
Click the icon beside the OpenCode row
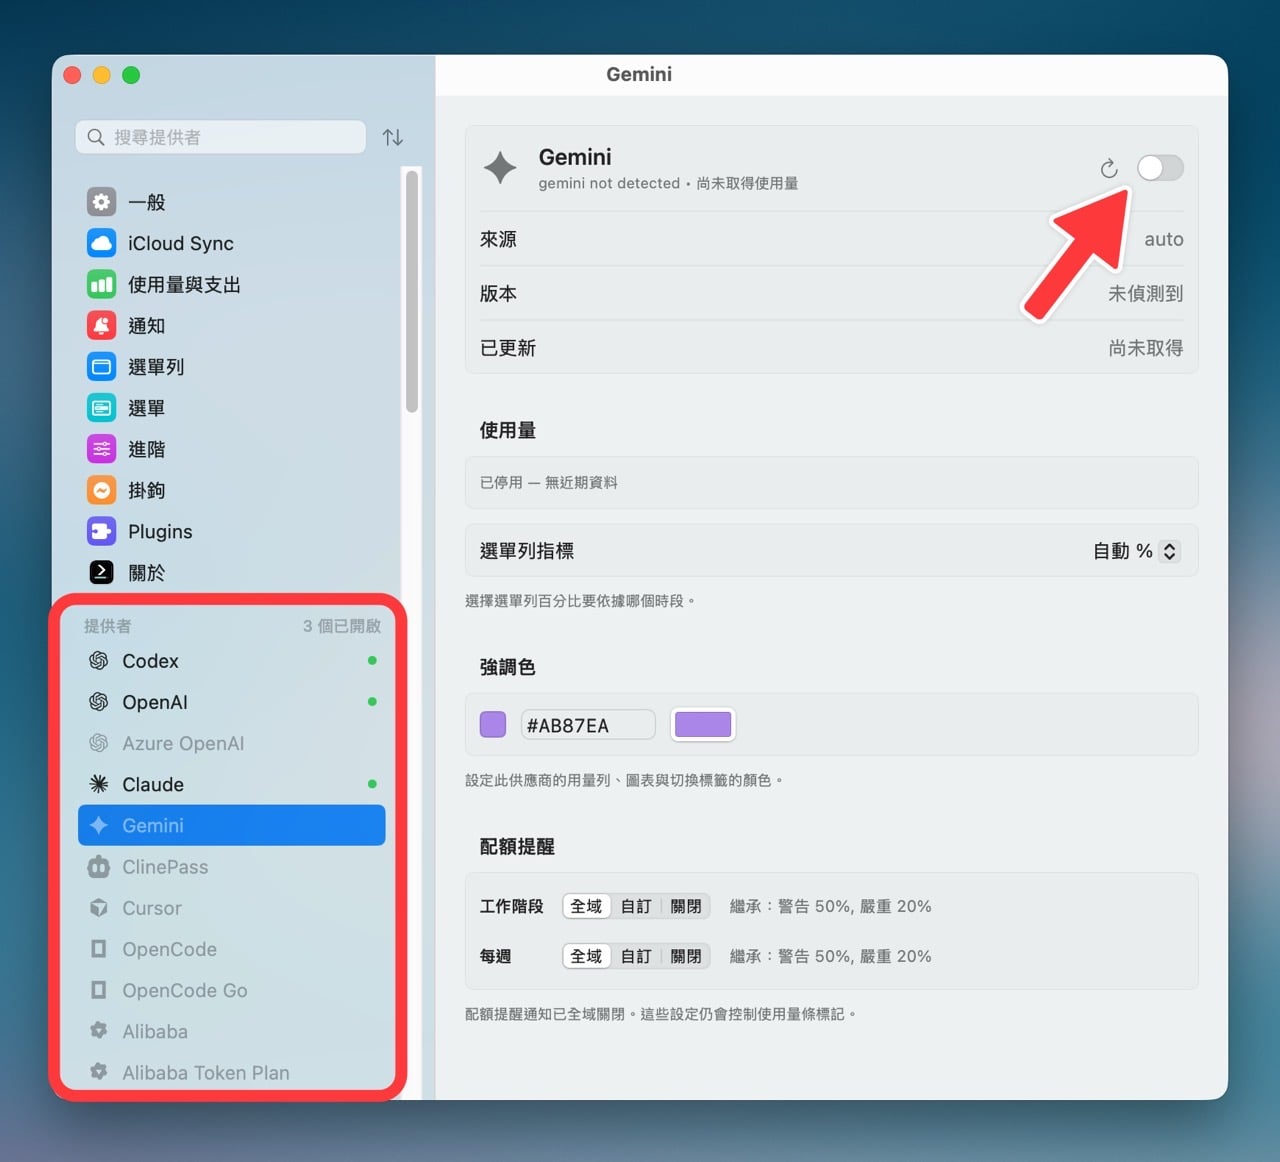98,949
